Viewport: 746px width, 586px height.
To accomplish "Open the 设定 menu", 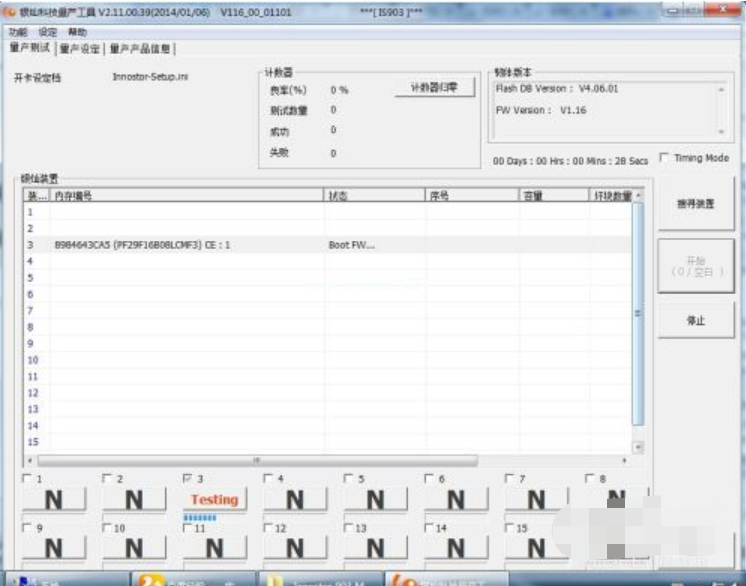I will [48, 32].
